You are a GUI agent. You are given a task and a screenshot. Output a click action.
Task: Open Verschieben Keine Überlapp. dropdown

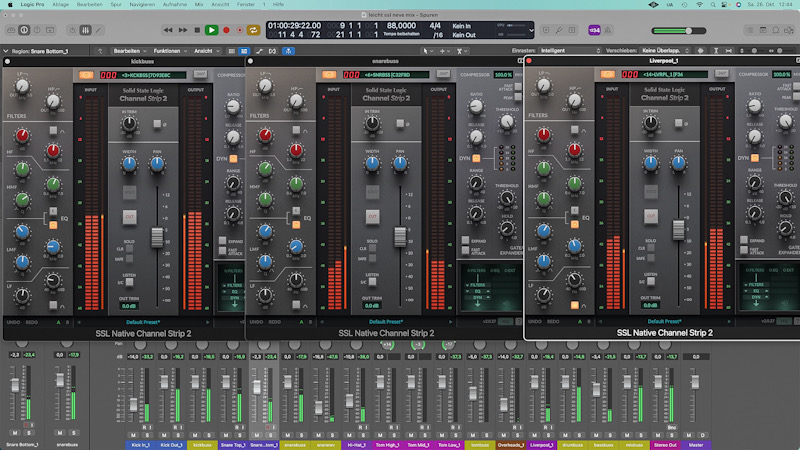(x=665, y=51)
